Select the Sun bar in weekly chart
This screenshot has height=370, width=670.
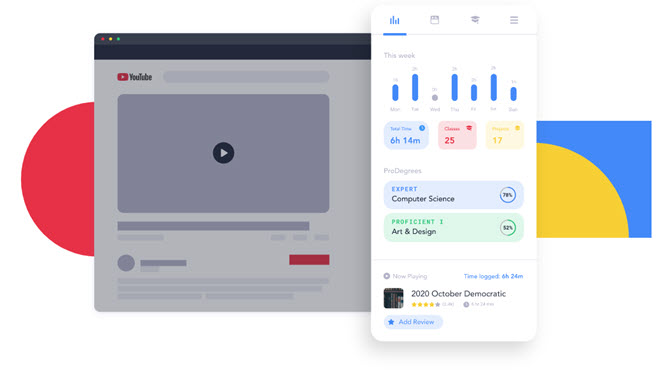[513, 94]
